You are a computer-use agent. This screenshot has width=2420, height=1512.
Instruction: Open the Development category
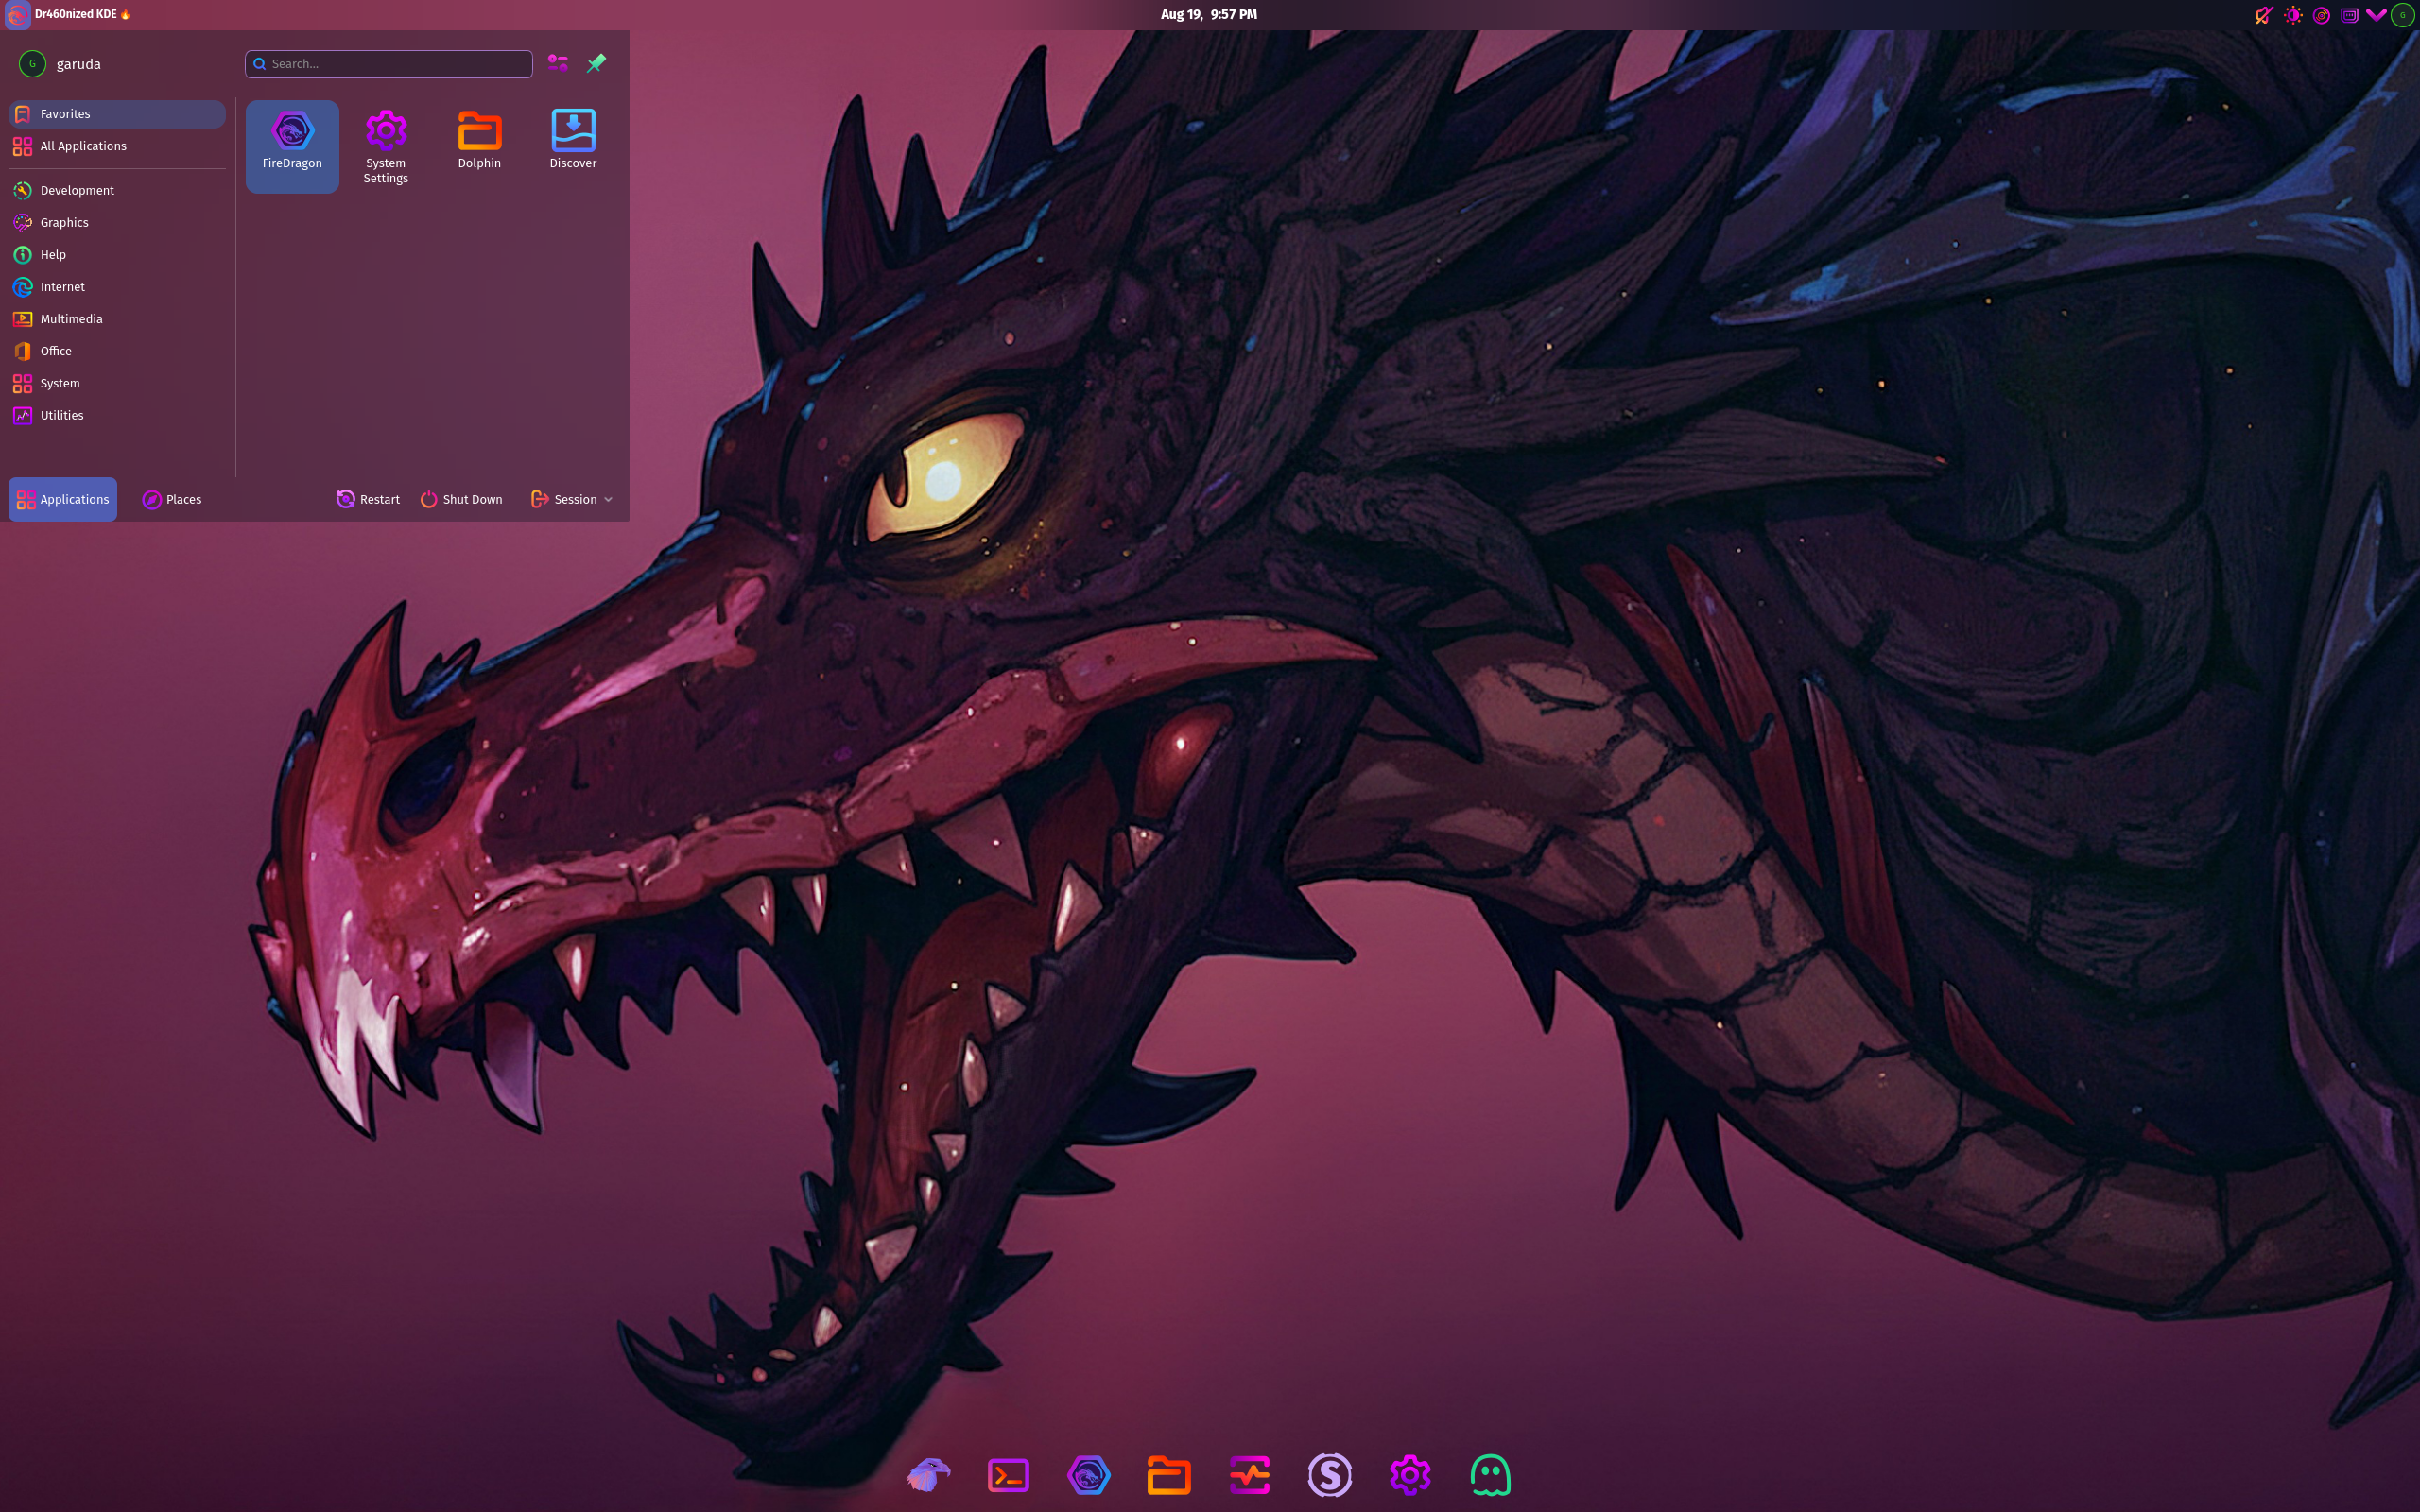[117, 190]
